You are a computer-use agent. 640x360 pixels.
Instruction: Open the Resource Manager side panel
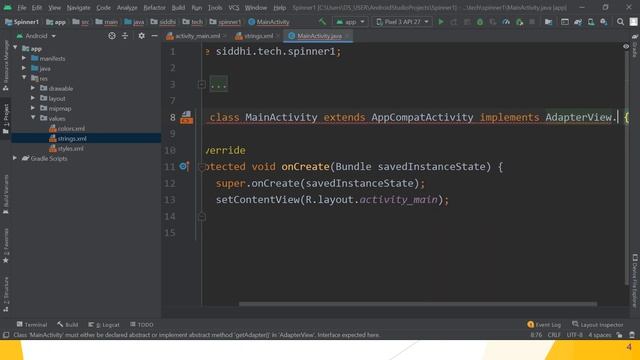tap(6, 65)
